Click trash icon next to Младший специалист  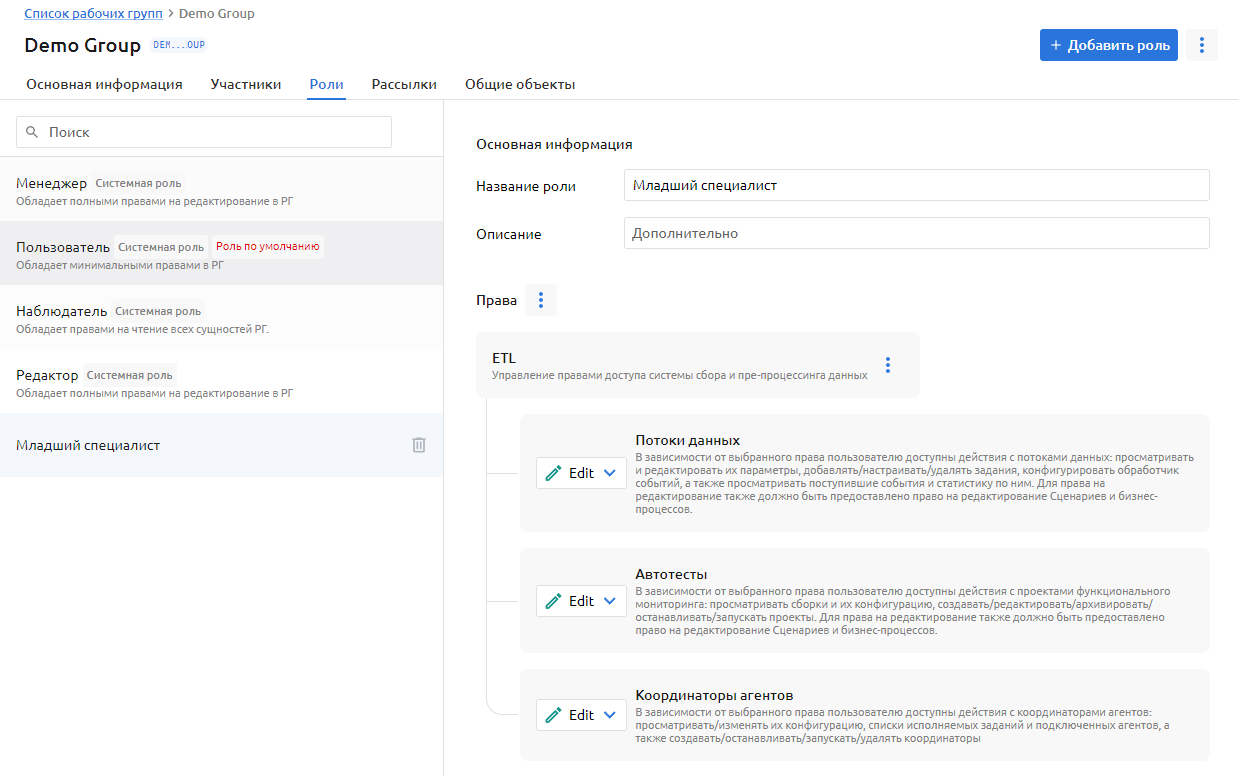pos(419,445)
